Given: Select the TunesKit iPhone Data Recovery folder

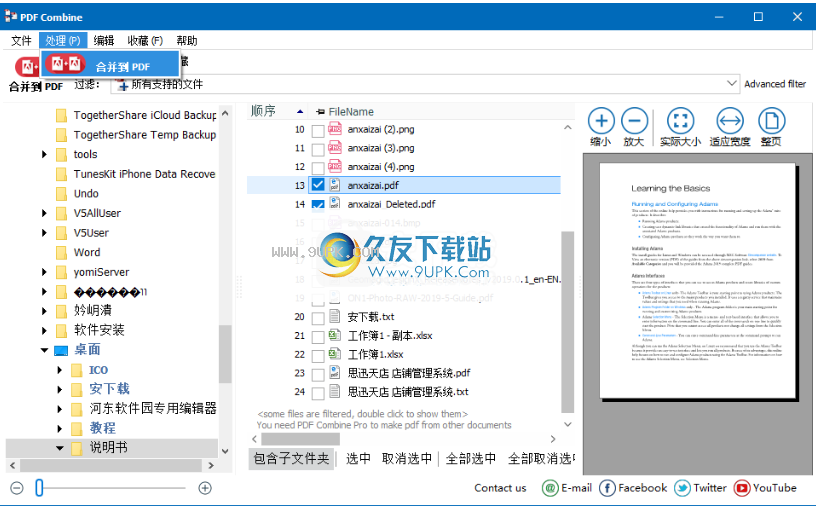Looking at the screenshot, I should tap(144, 174).
